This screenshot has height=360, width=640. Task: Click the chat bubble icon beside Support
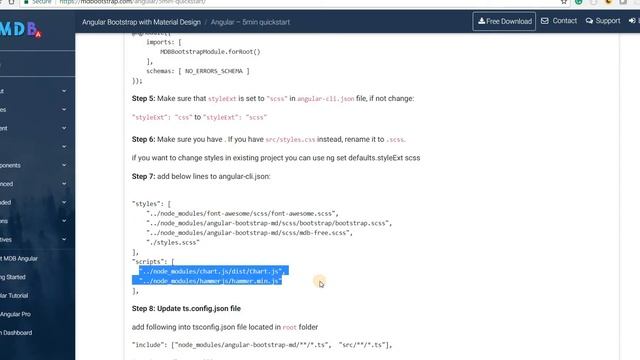tap(589, 21)
